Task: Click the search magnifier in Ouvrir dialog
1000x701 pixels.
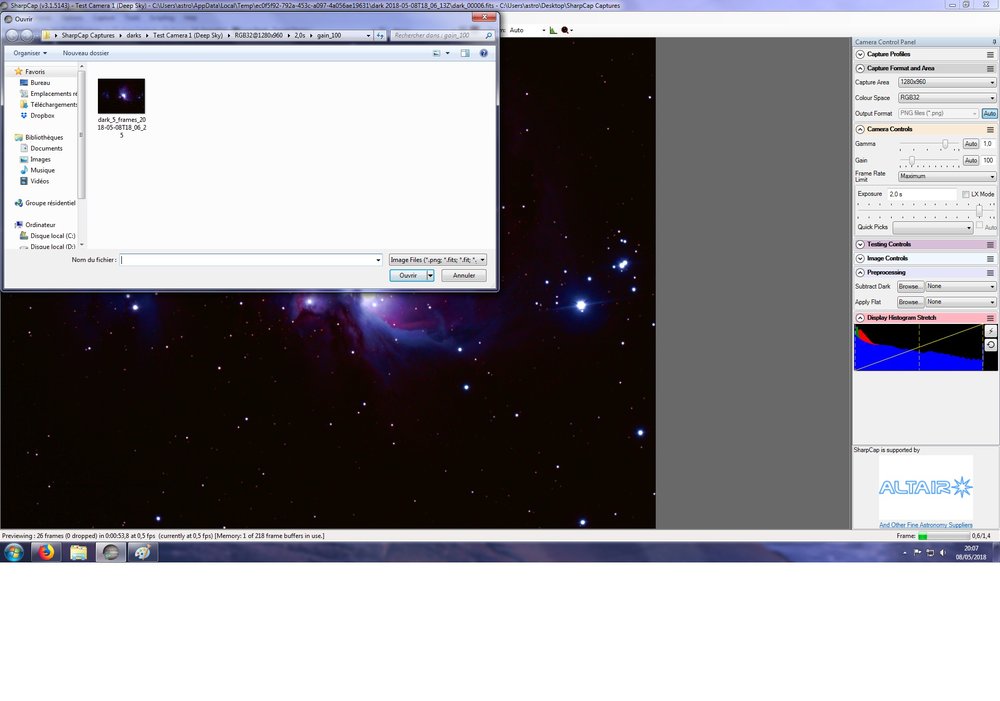Action: (489, 36)
